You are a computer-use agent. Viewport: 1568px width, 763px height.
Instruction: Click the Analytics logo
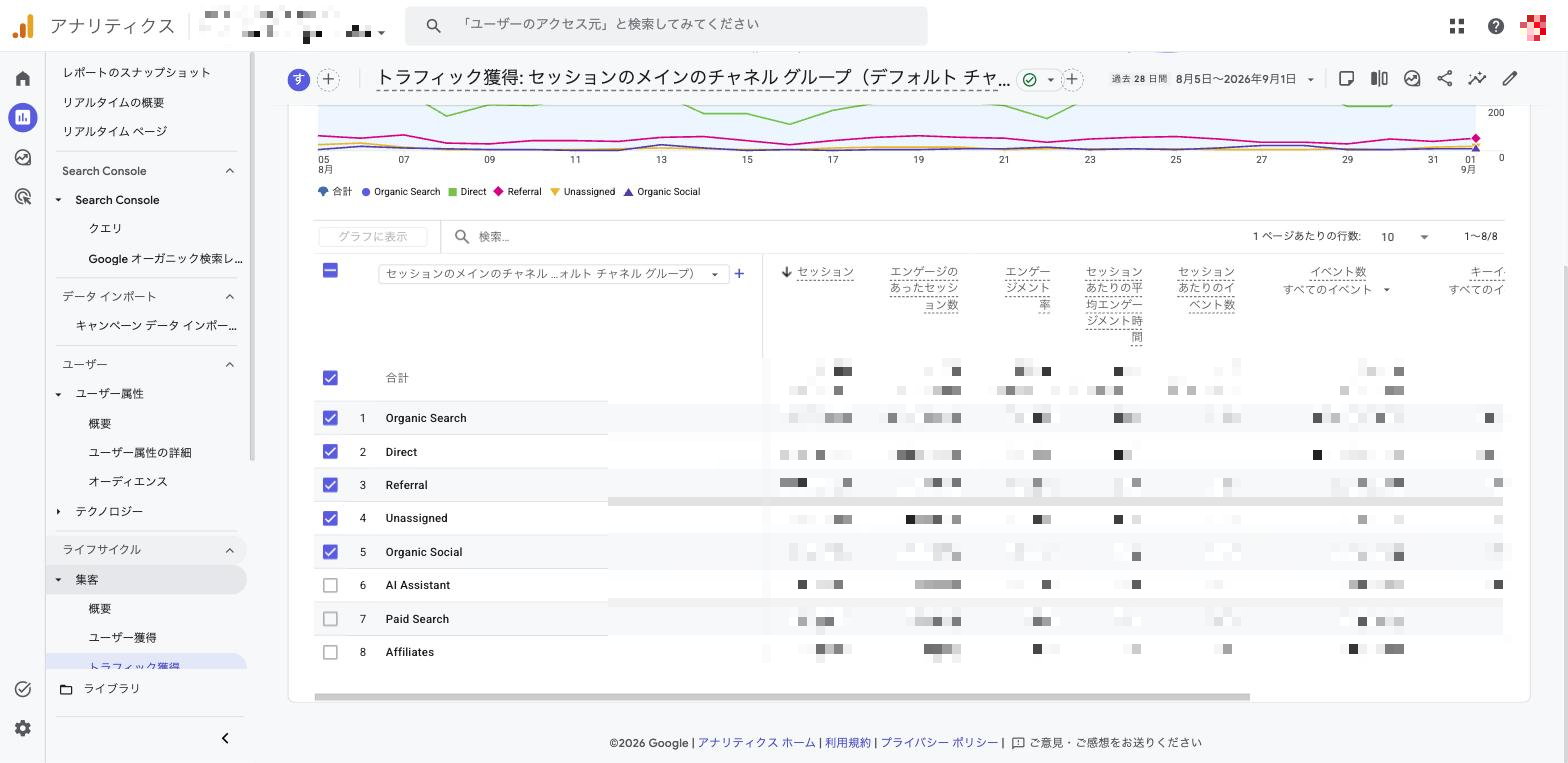23,26
